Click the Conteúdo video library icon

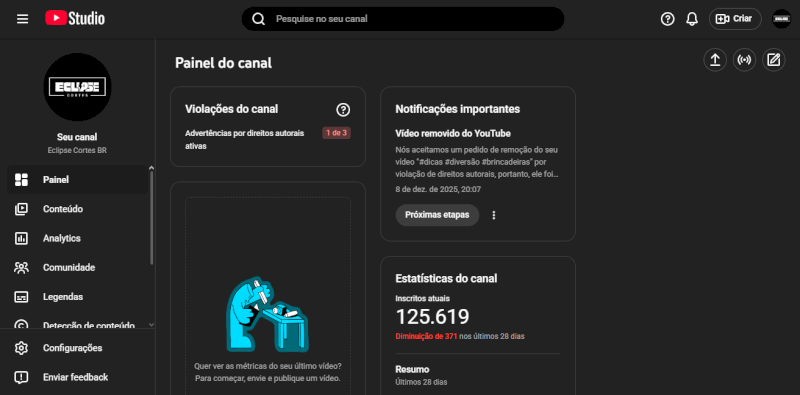pyautogui.click(x=21, y=209)
